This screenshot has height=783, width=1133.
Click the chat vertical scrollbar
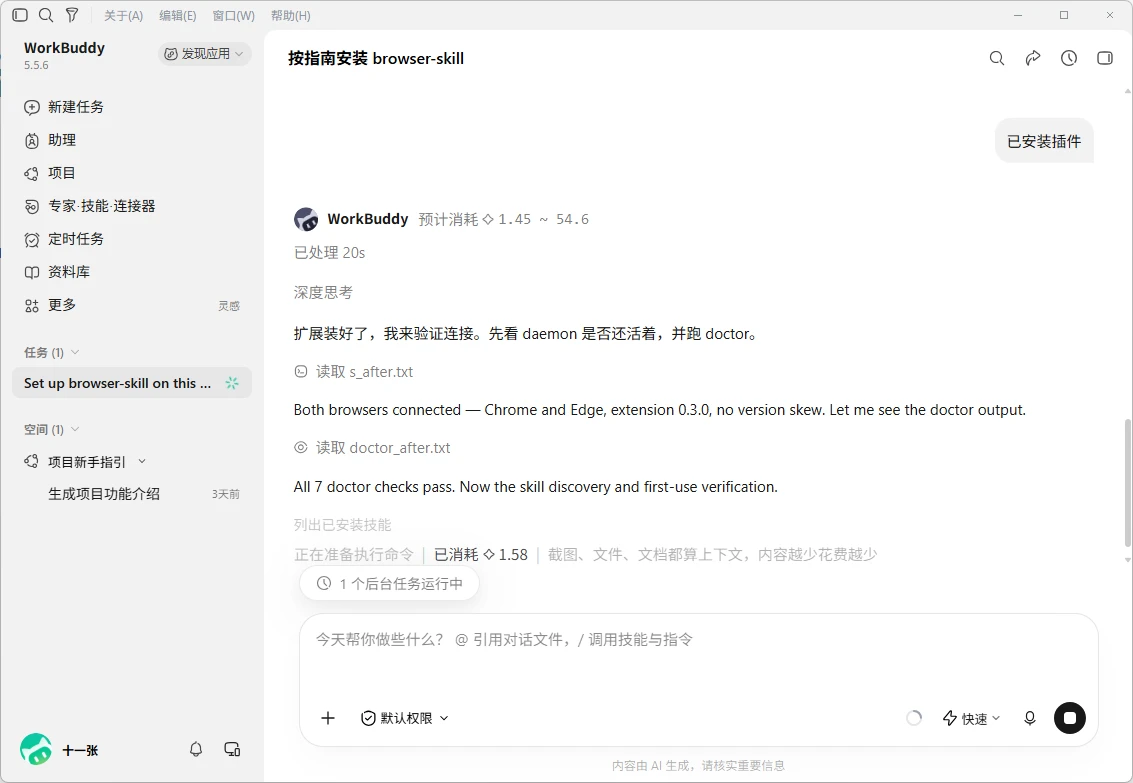(x=1128, y=483)
